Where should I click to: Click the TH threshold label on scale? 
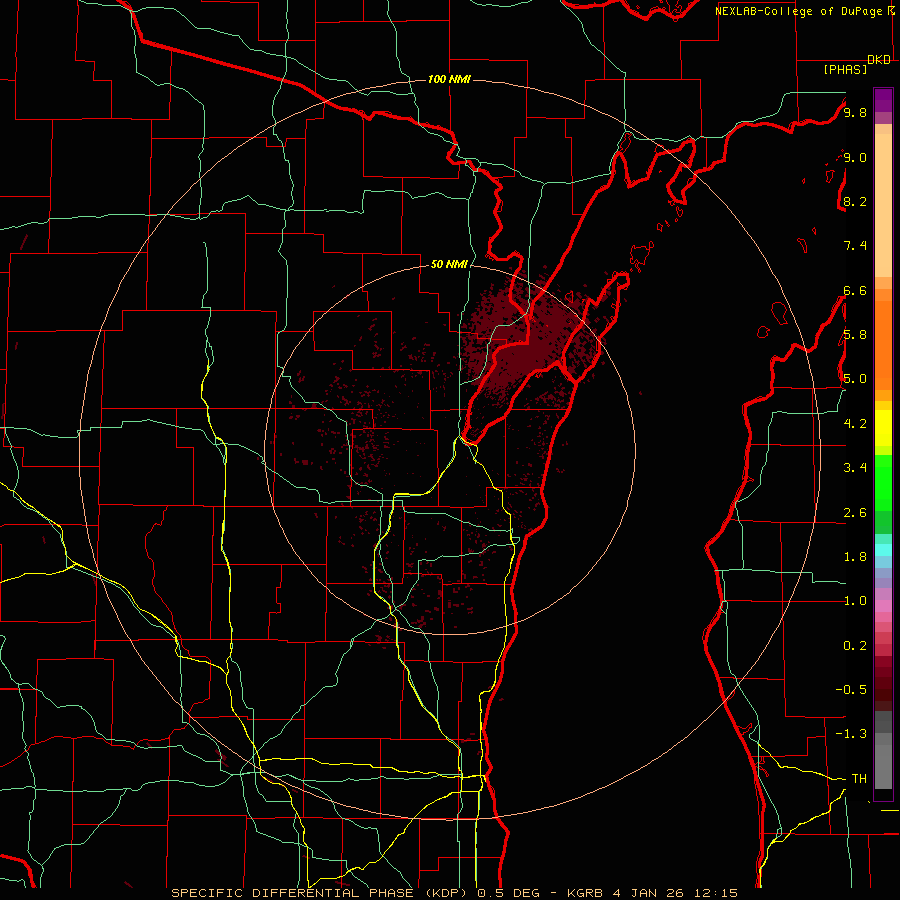(x=859, y=779)
